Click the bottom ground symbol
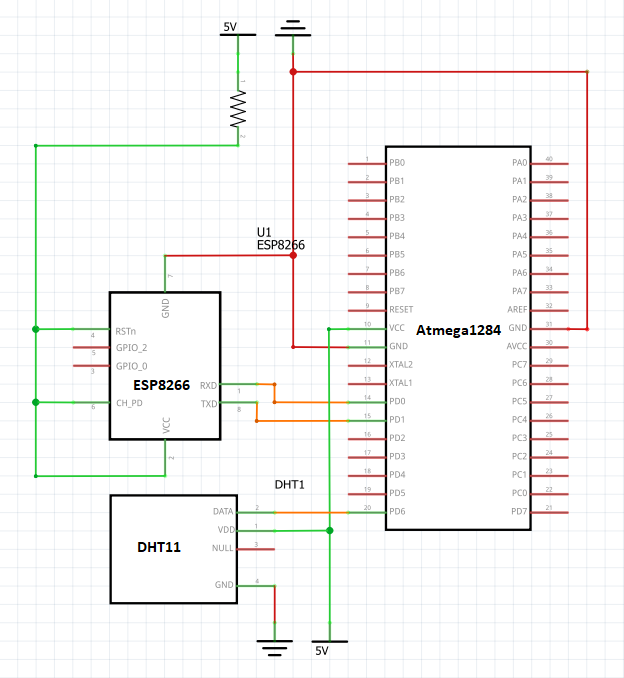 tap(275, 648)
